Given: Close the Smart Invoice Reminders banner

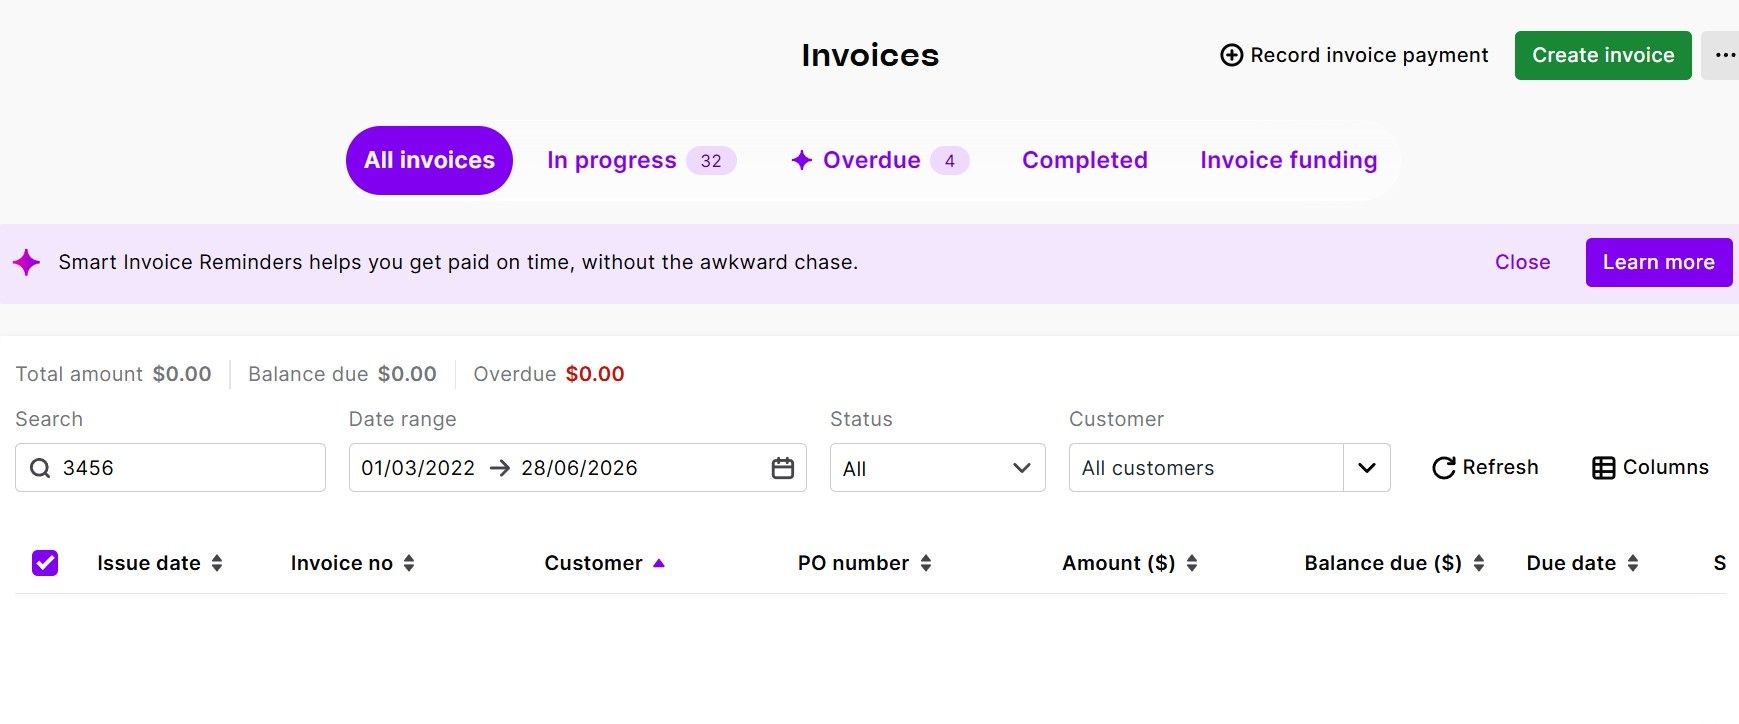Looking at the screenshot, I should pos(1522,262).
